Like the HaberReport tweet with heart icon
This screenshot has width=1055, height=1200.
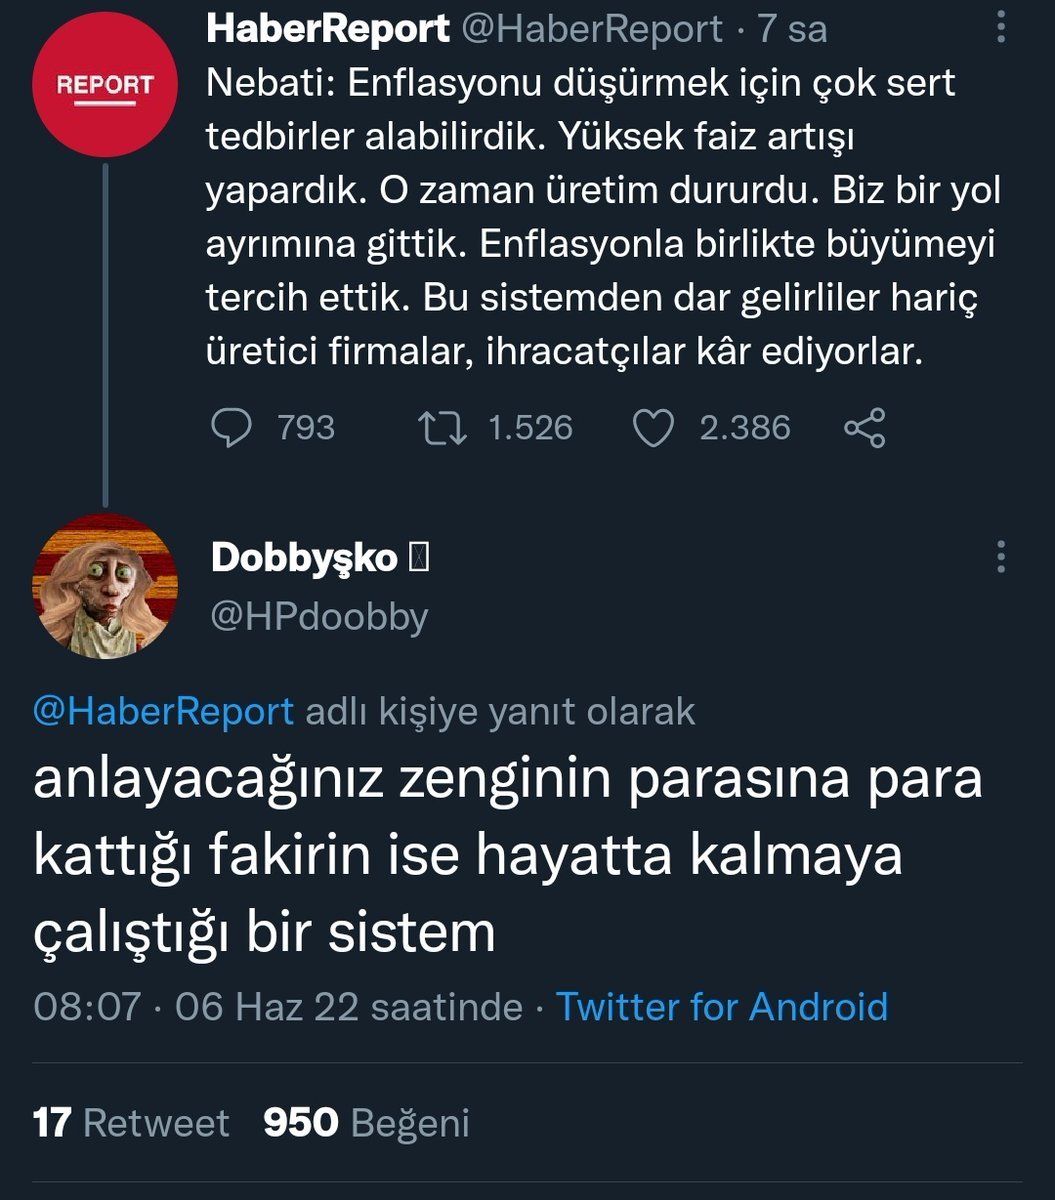[x=655, y=429]
